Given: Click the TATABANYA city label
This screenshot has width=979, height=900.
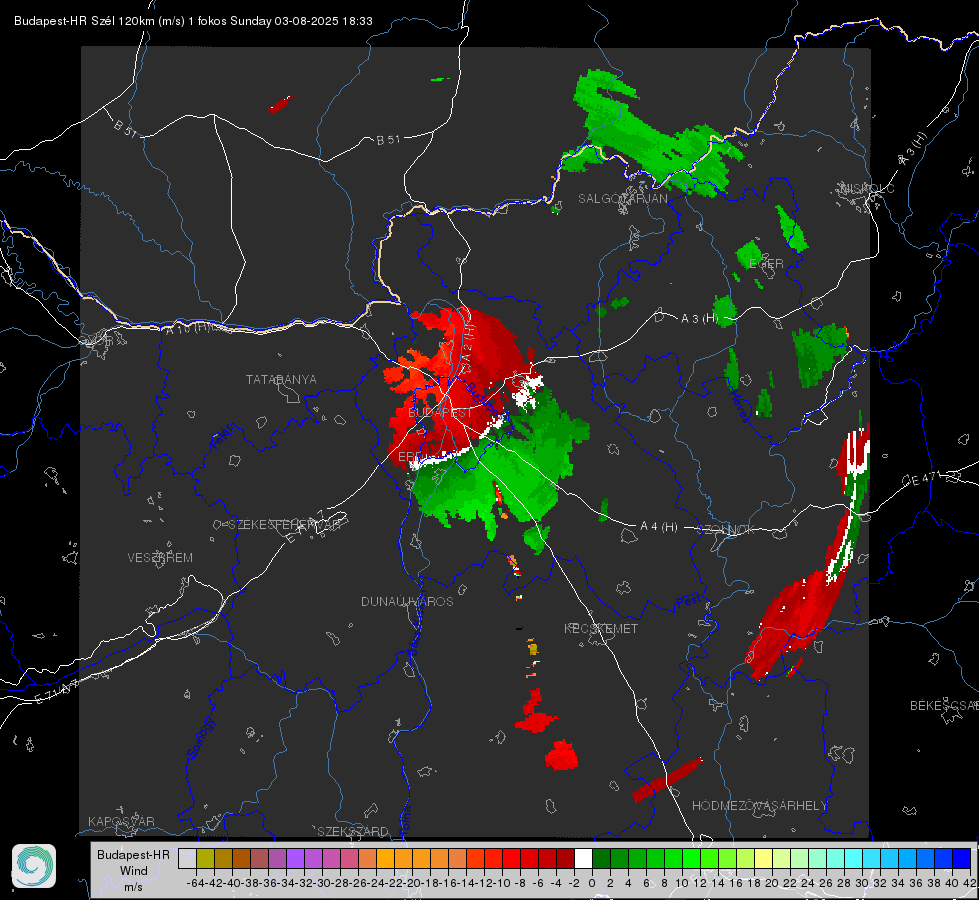Looking at the screenshot, I should click(x=281, y=379).
